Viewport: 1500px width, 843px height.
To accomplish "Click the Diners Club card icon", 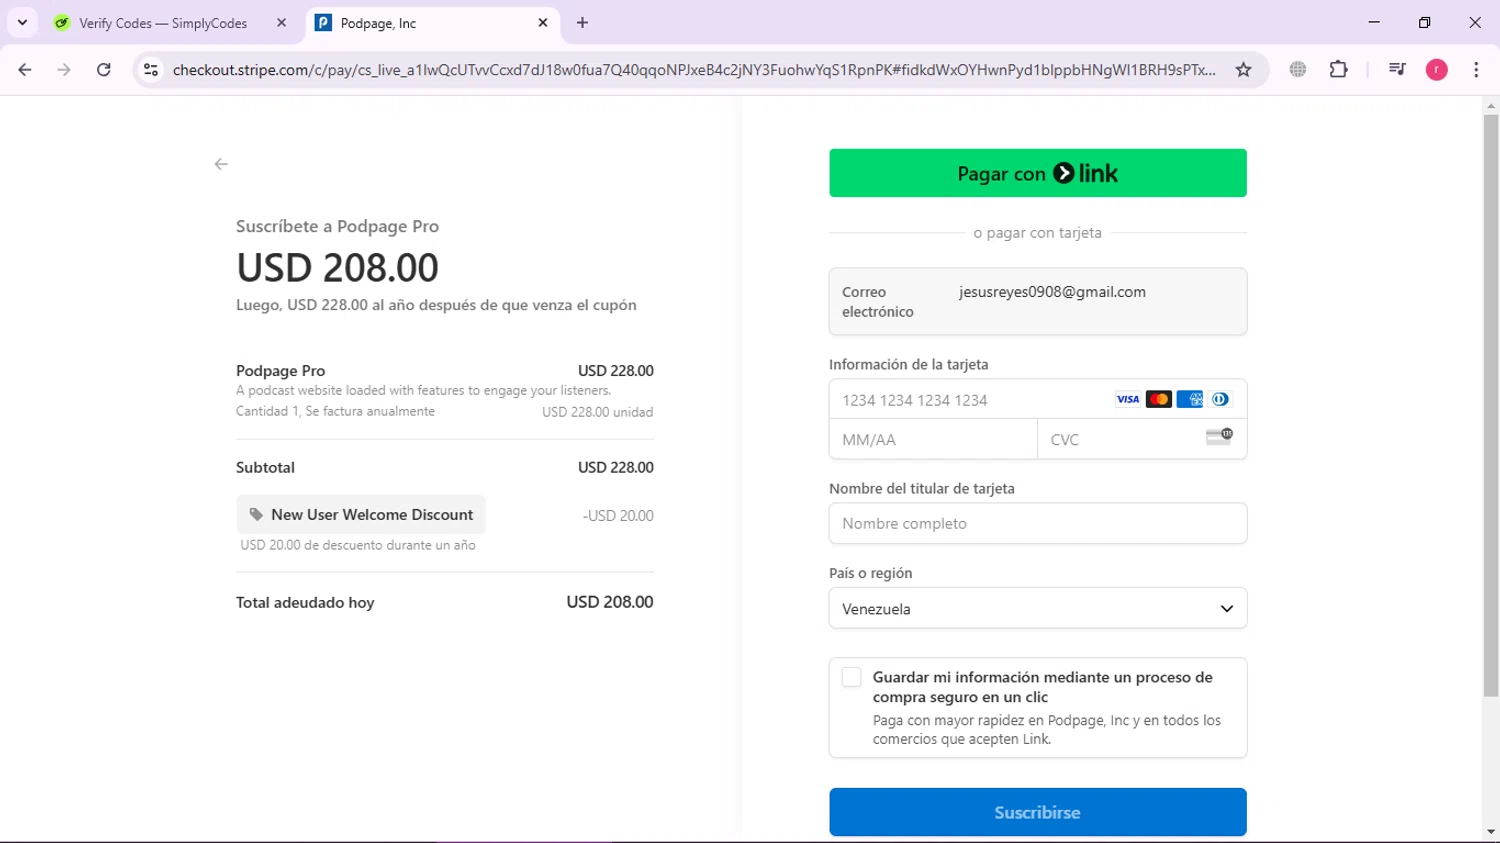I will point(1220,399).
